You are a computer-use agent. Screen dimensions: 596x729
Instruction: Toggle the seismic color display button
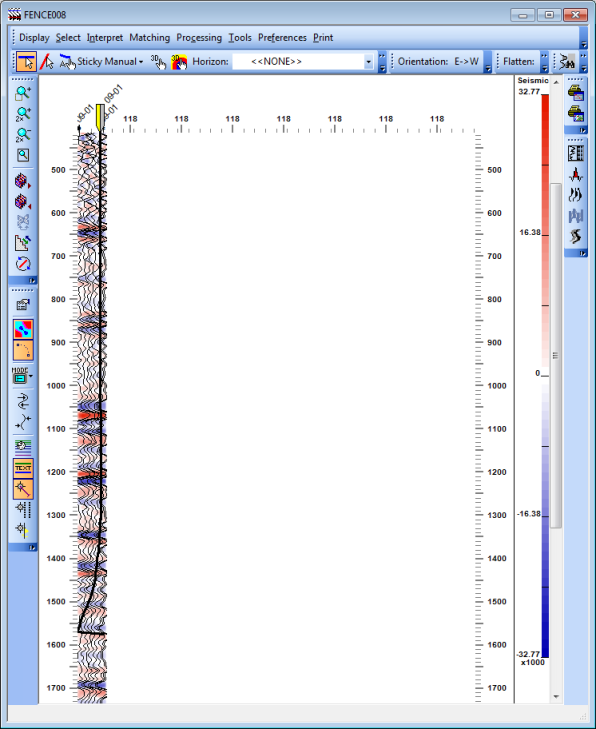(x=23, y=329)
